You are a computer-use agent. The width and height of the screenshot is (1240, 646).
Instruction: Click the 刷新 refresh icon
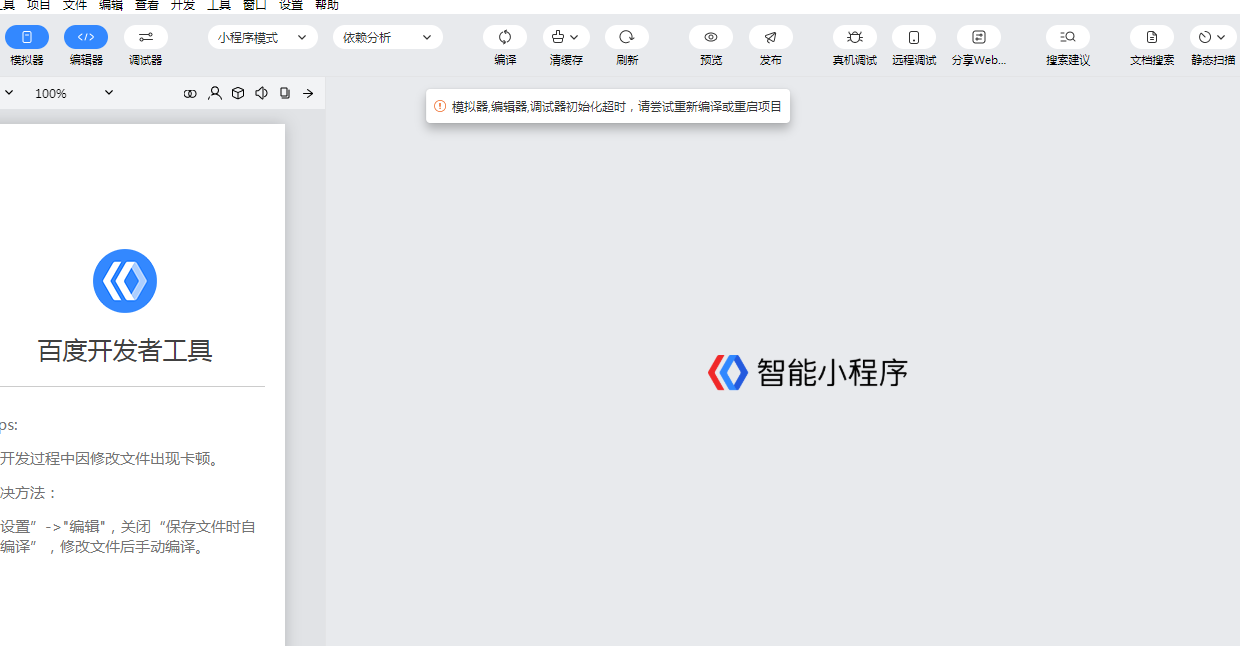627,37
